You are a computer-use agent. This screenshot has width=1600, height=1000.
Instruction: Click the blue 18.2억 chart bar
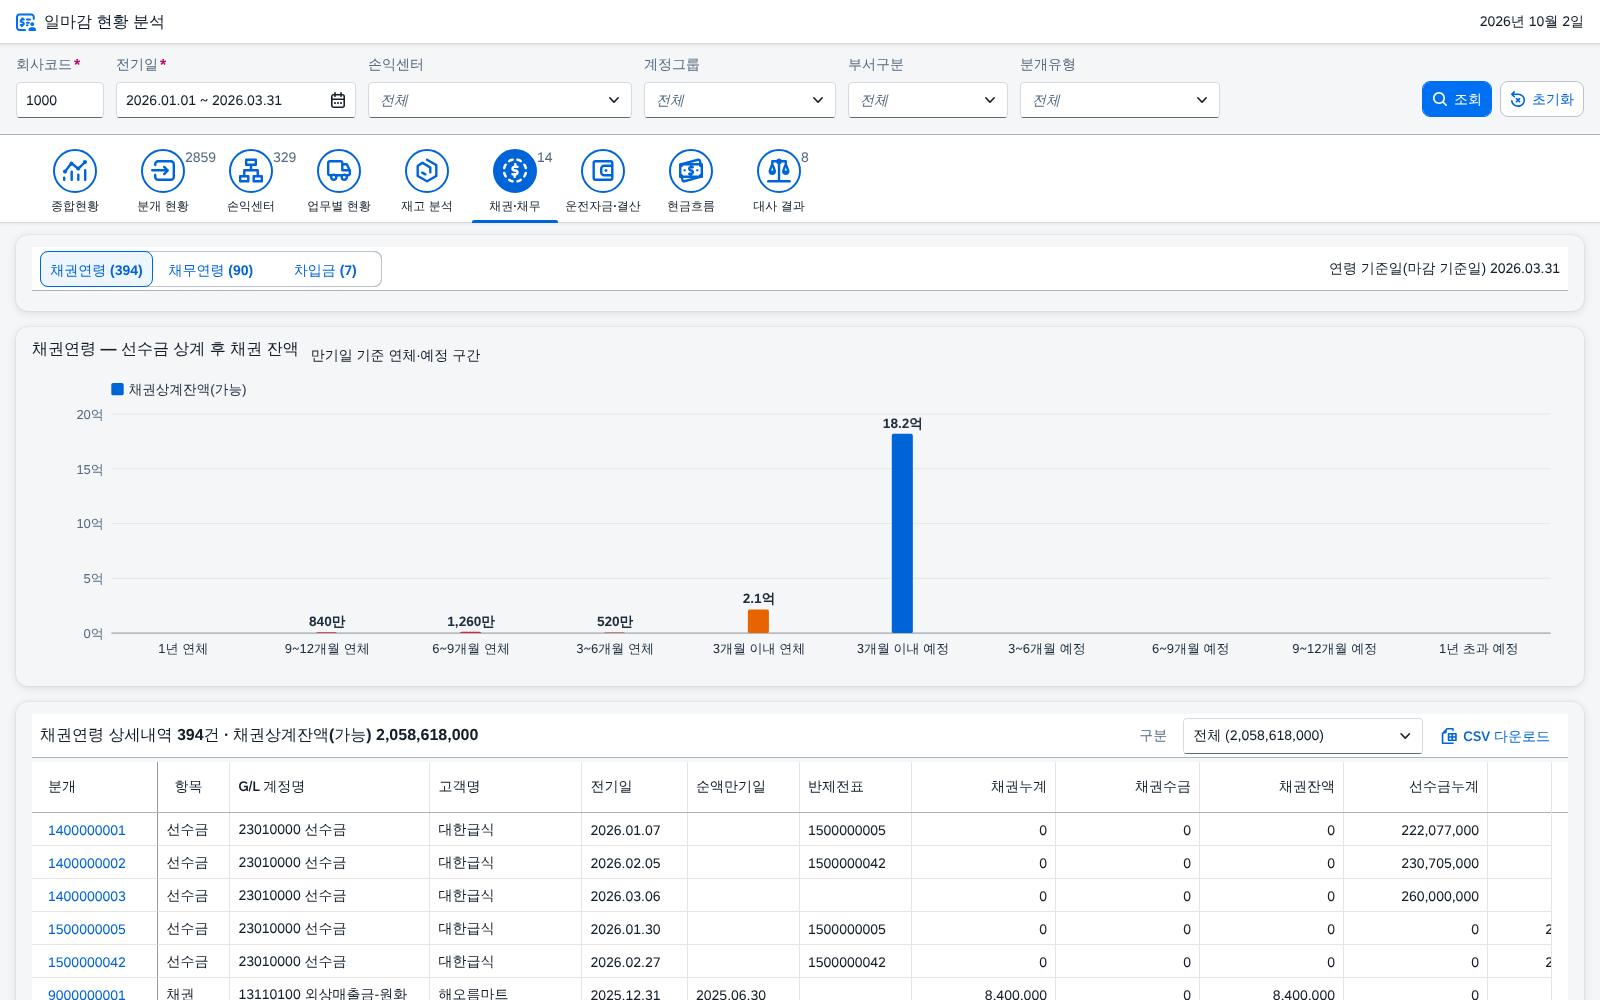pos(902,533)
